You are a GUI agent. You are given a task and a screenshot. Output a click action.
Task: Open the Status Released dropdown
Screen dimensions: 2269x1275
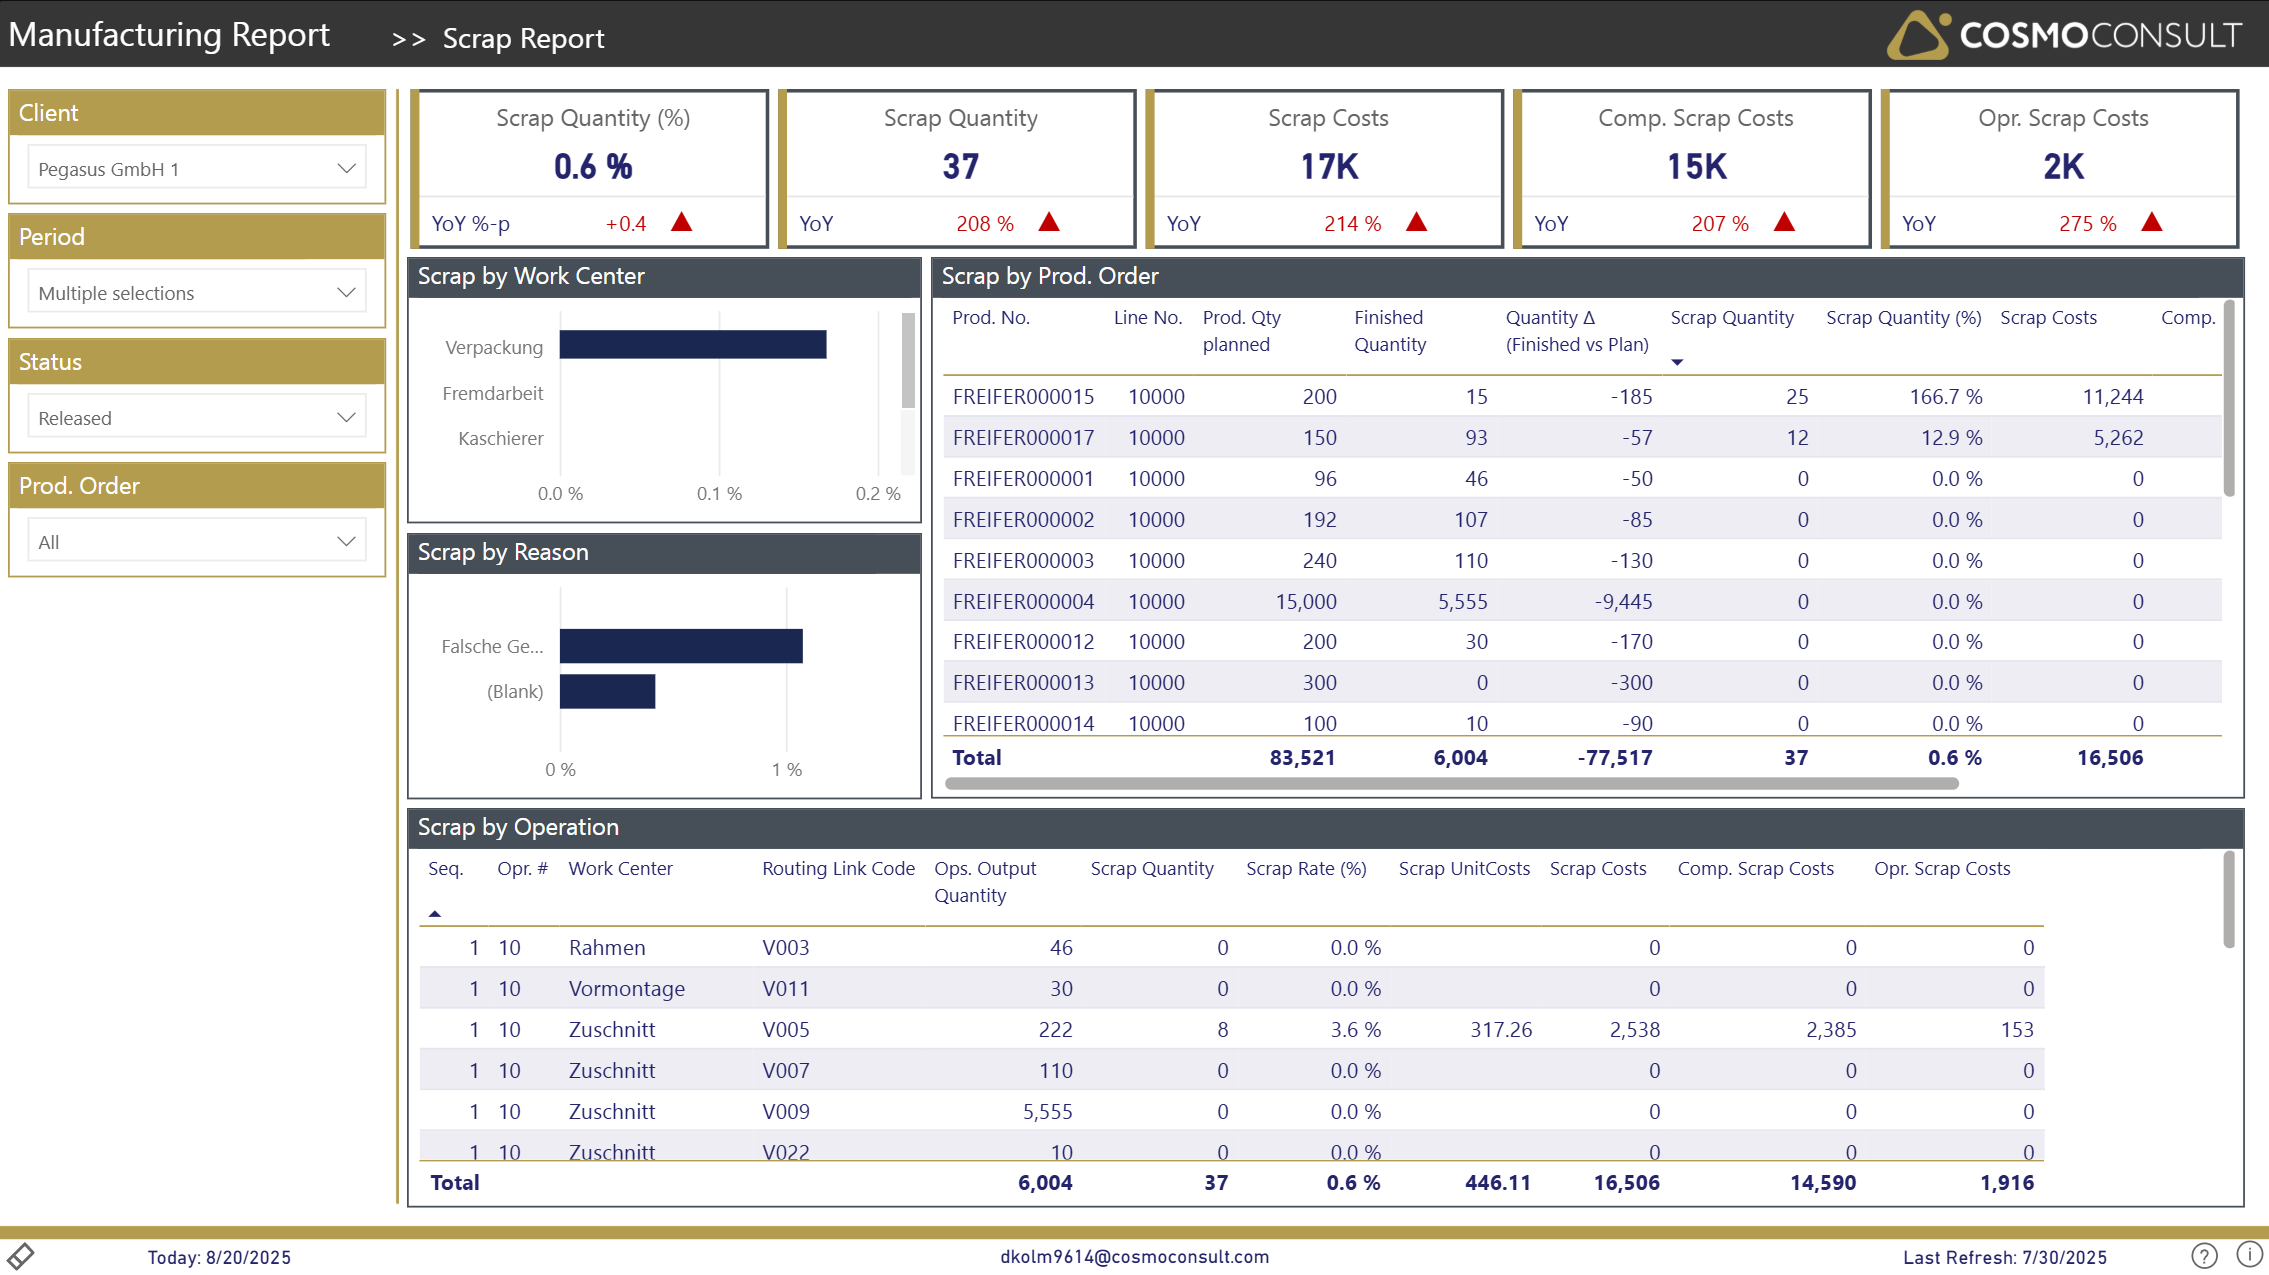(x=197, y=417)
